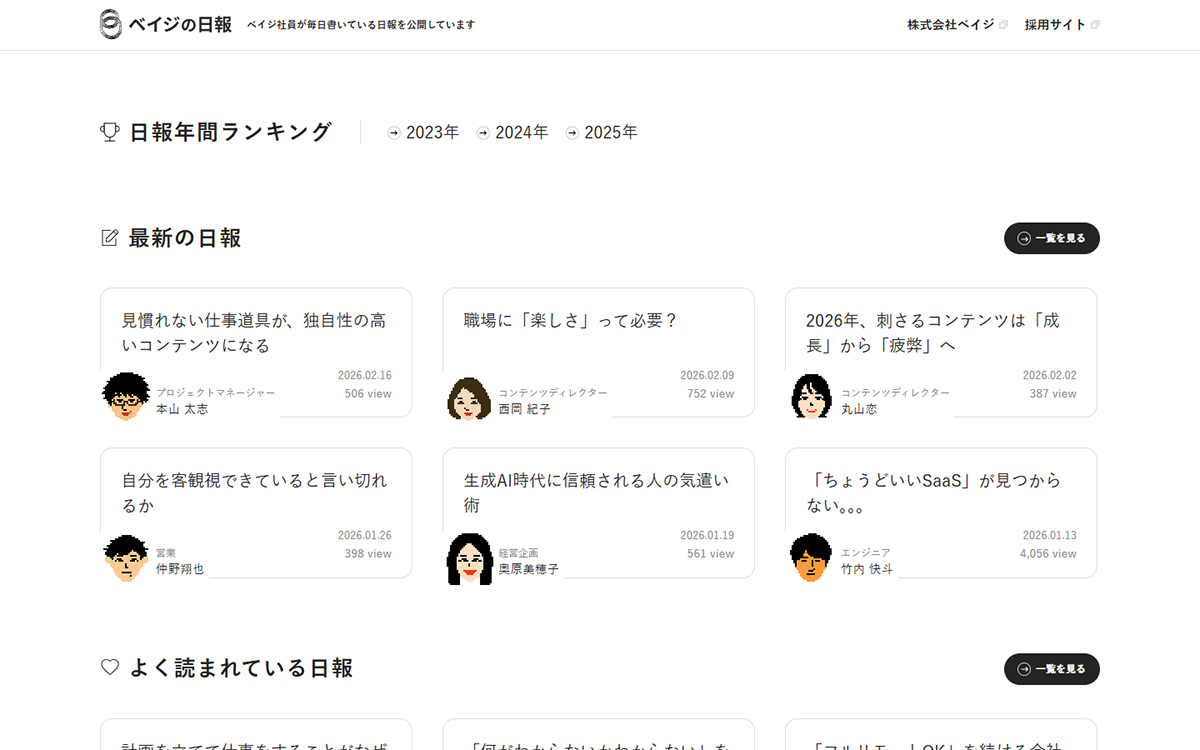1200x750 pixels.
Task: Open the 2025年 yearly ranking link
Action: (603, 131)
